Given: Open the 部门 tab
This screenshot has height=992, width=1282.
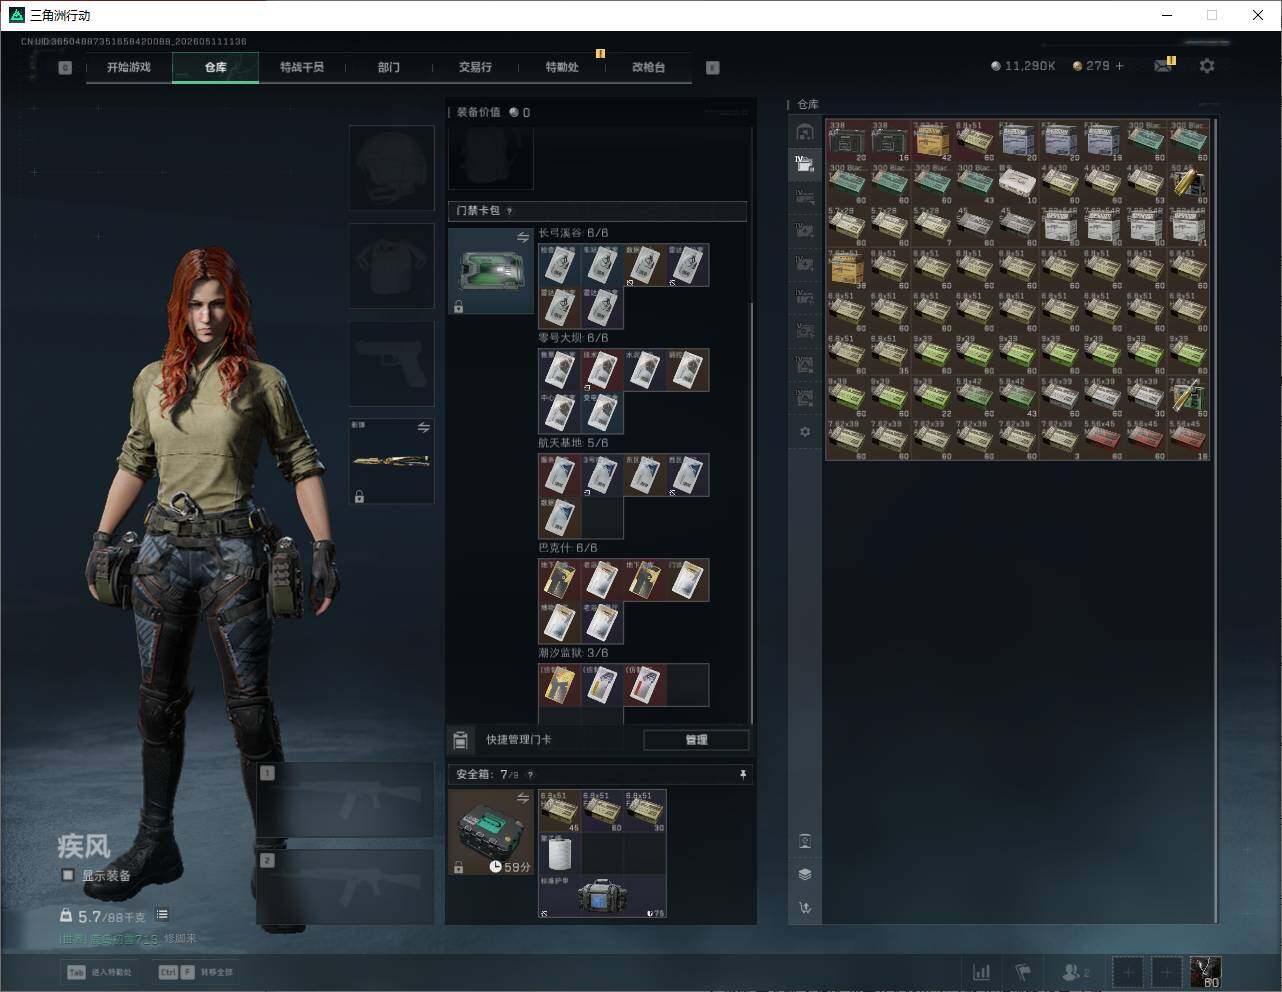Looking at the screenshot, I should (389, 67).
